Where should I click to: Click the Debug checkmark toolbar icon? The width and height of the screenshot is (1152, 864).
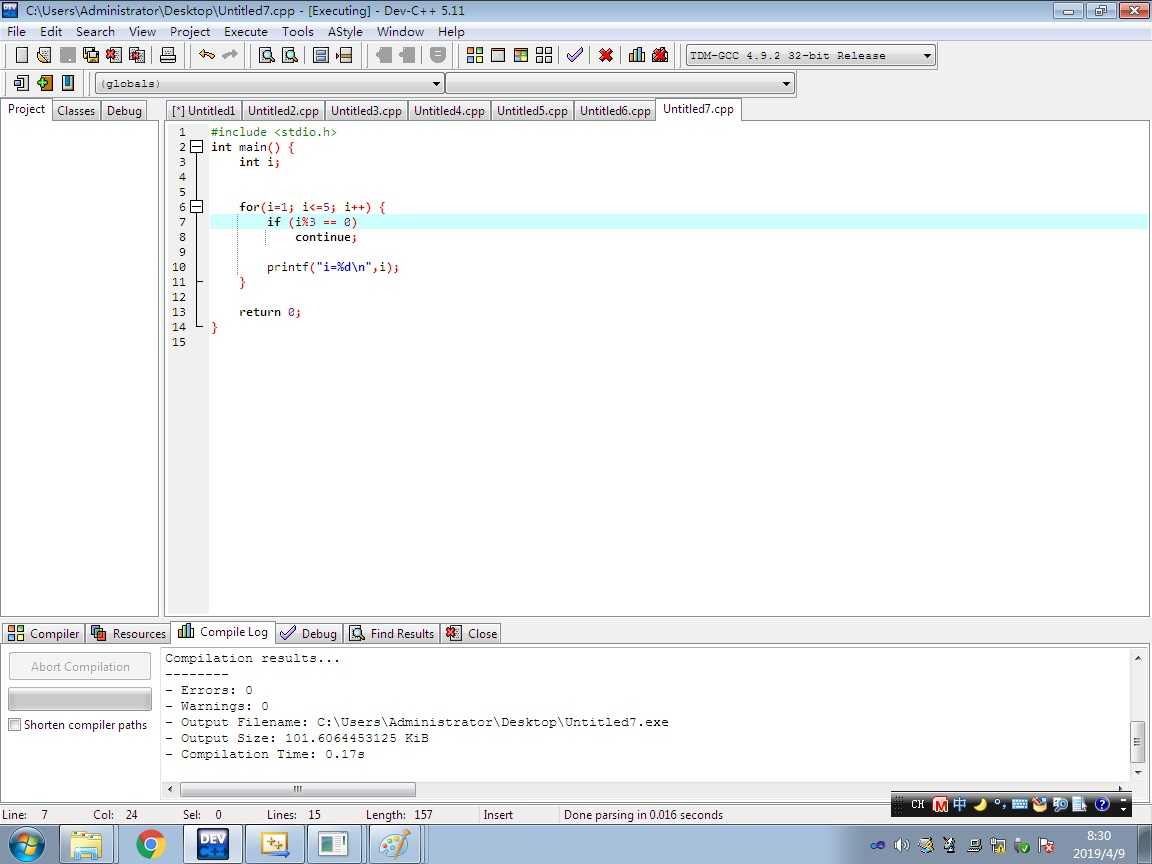tap(575, 55)
